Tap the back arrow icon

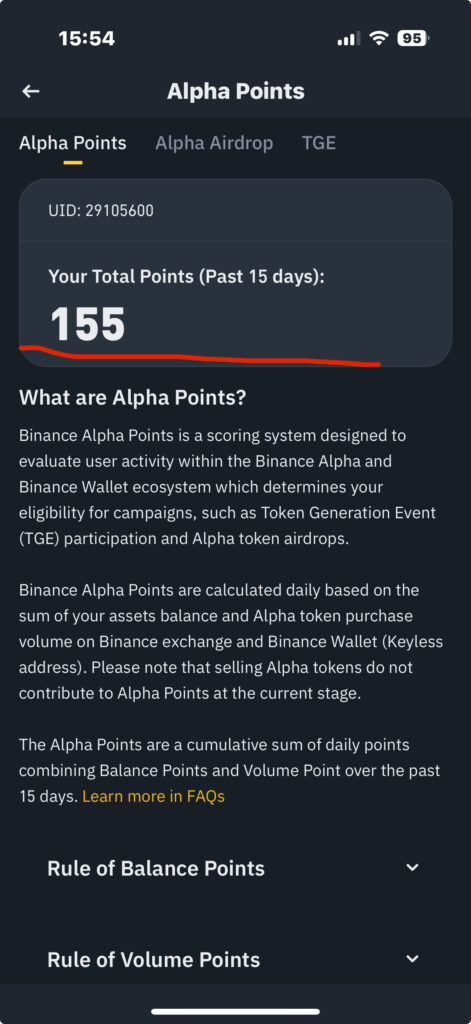pos(31,91)
